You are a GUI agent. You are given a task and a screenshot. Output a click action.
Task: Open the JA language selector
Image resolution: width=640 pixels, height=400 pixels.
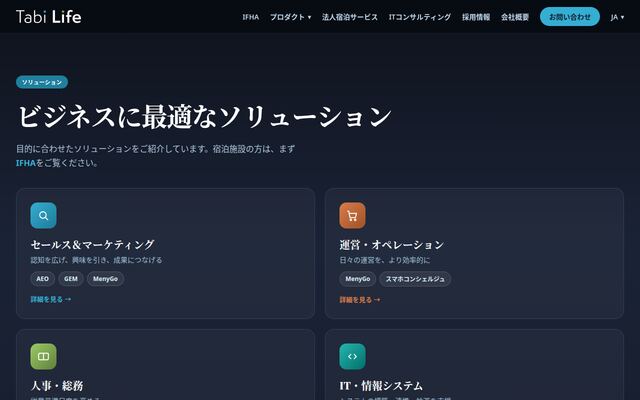pyautogui.click(x=617, y=17)
